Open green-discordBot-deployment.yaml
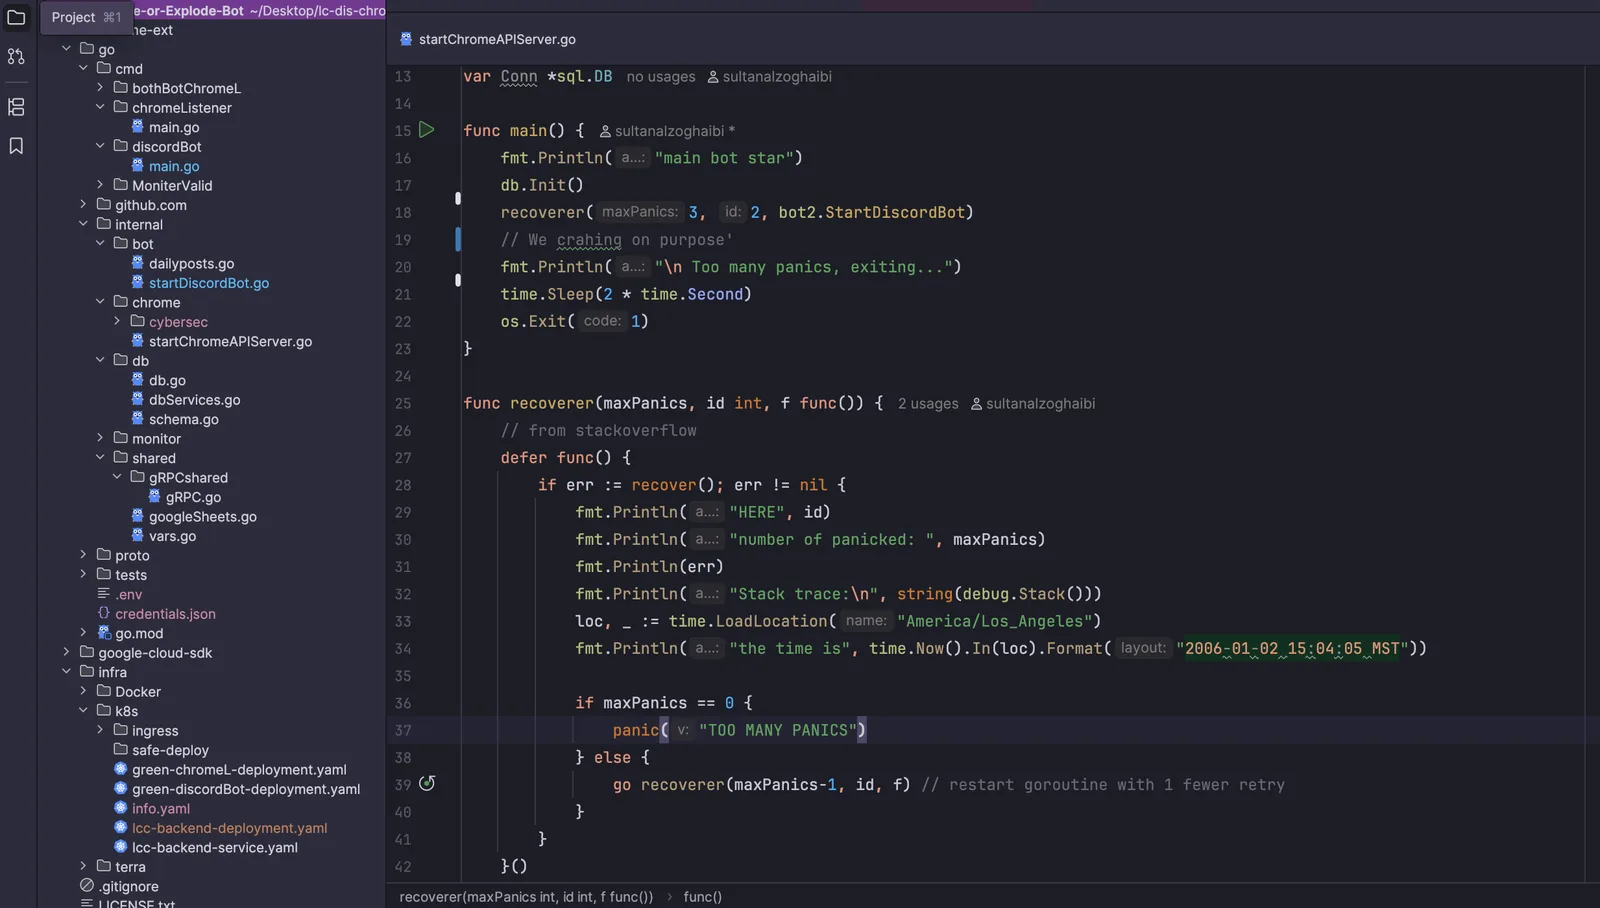Screen dimensions: 1600x908 click(246, 789)
